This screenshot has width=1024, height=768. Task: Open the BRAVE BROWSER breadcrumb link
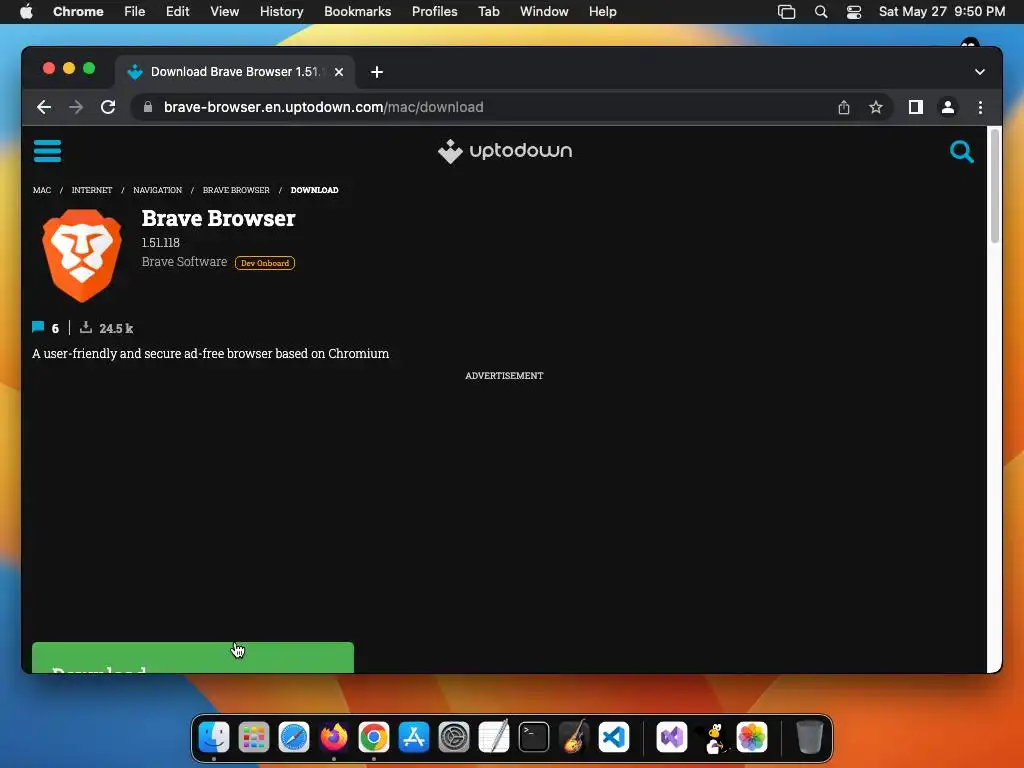(x=236, y=190)
